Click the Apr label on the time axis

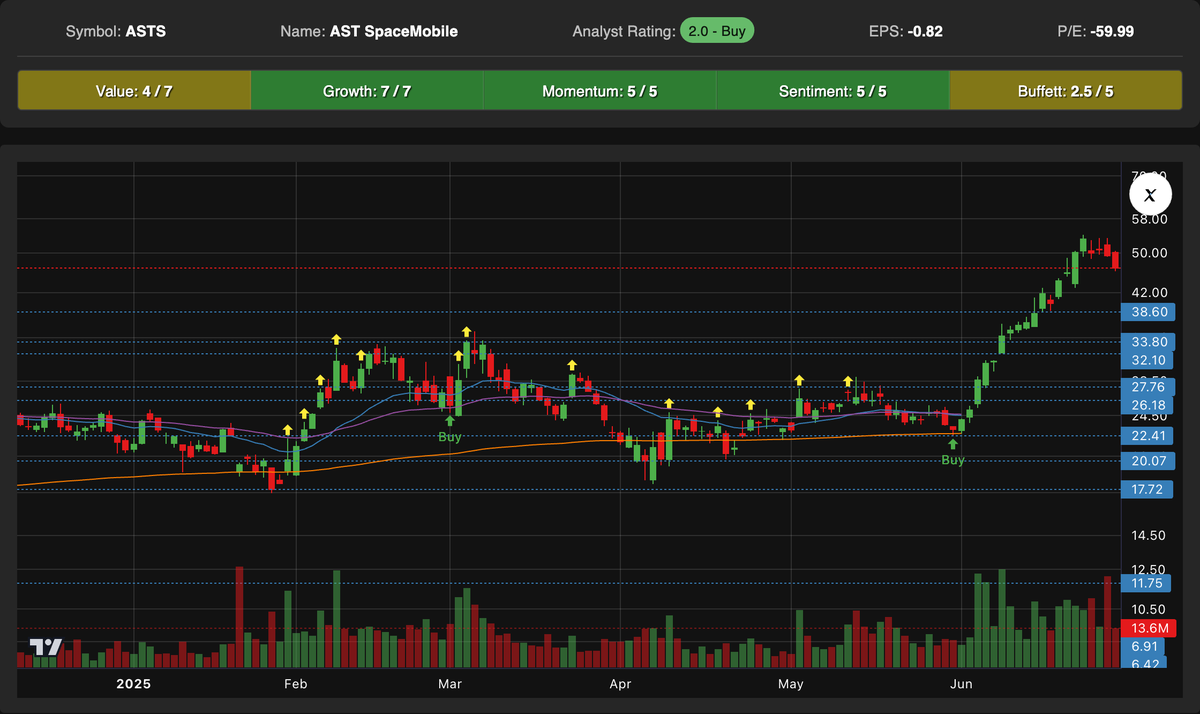click(620, 684)
